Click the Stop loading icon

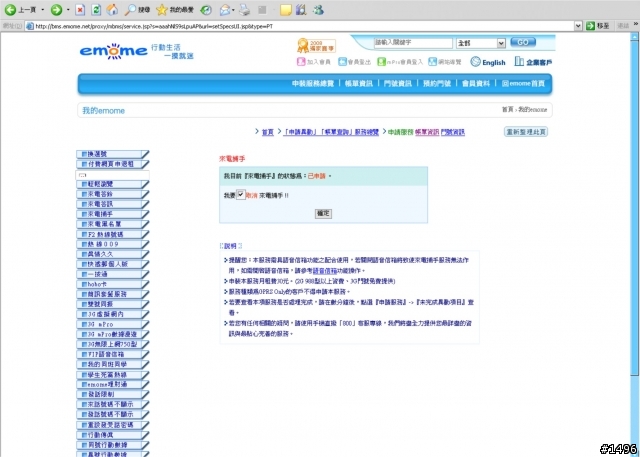point(80,10)
